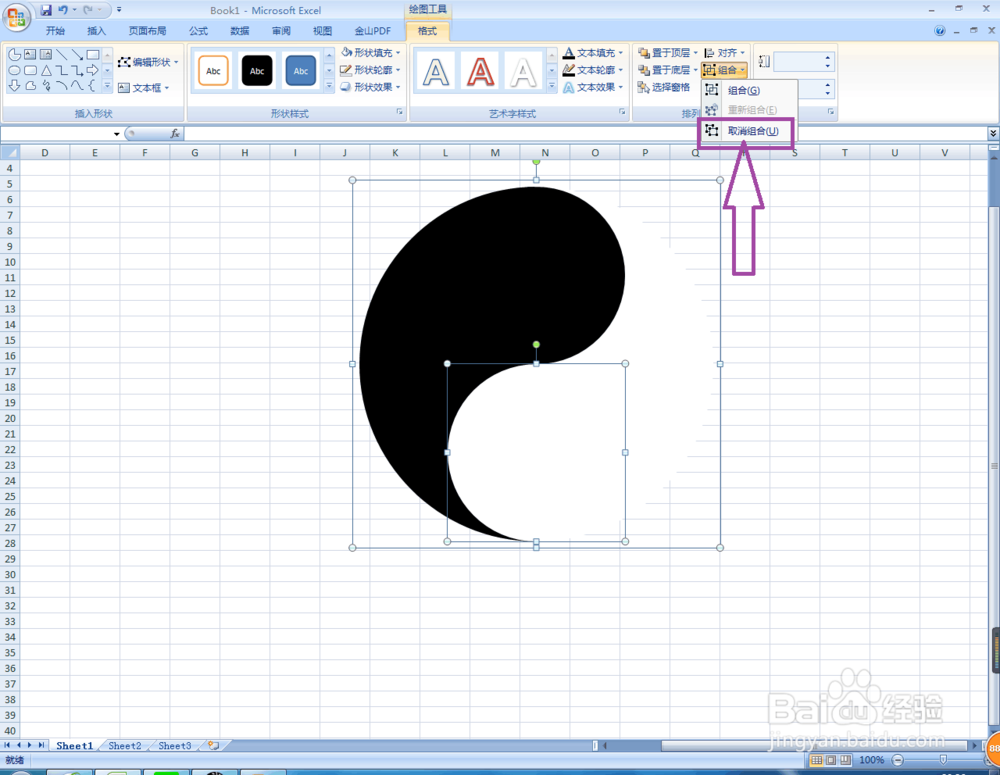Screen dimensions: 1000x775
Task: Apply the black filled Abc shape style
Action: click(x=257, y=71)
